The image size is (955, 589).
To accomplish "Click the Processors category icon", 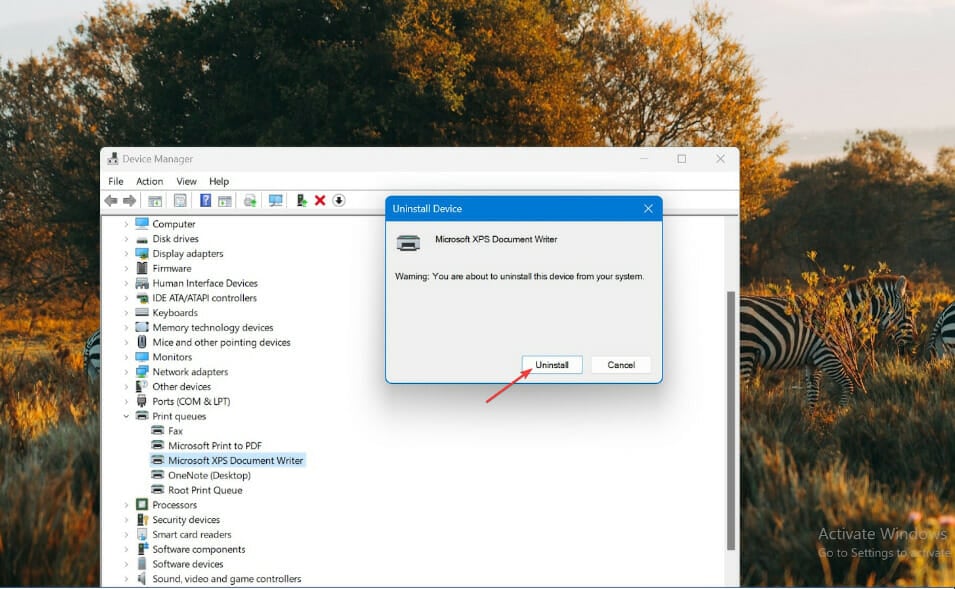I will click(x=142, y=504).
